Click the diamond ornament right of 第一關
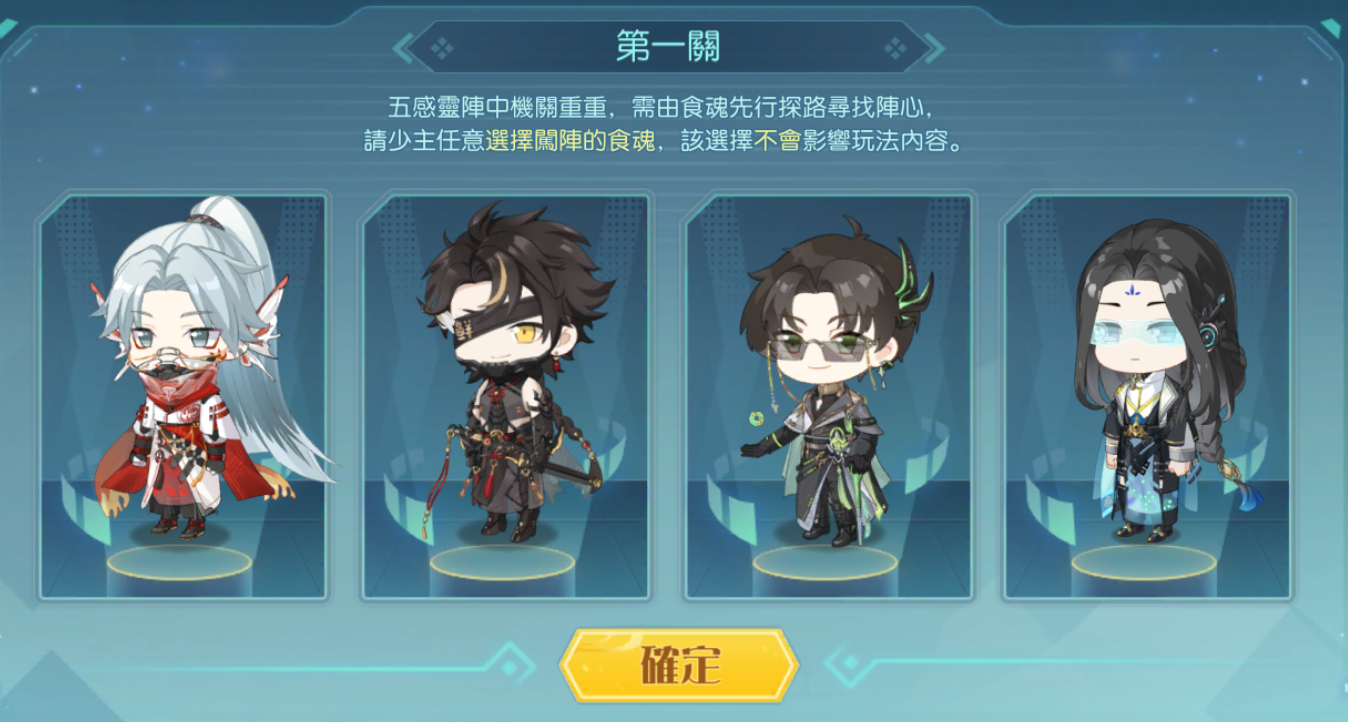Screen dimensions: 1348x722 tap(895, 47)
